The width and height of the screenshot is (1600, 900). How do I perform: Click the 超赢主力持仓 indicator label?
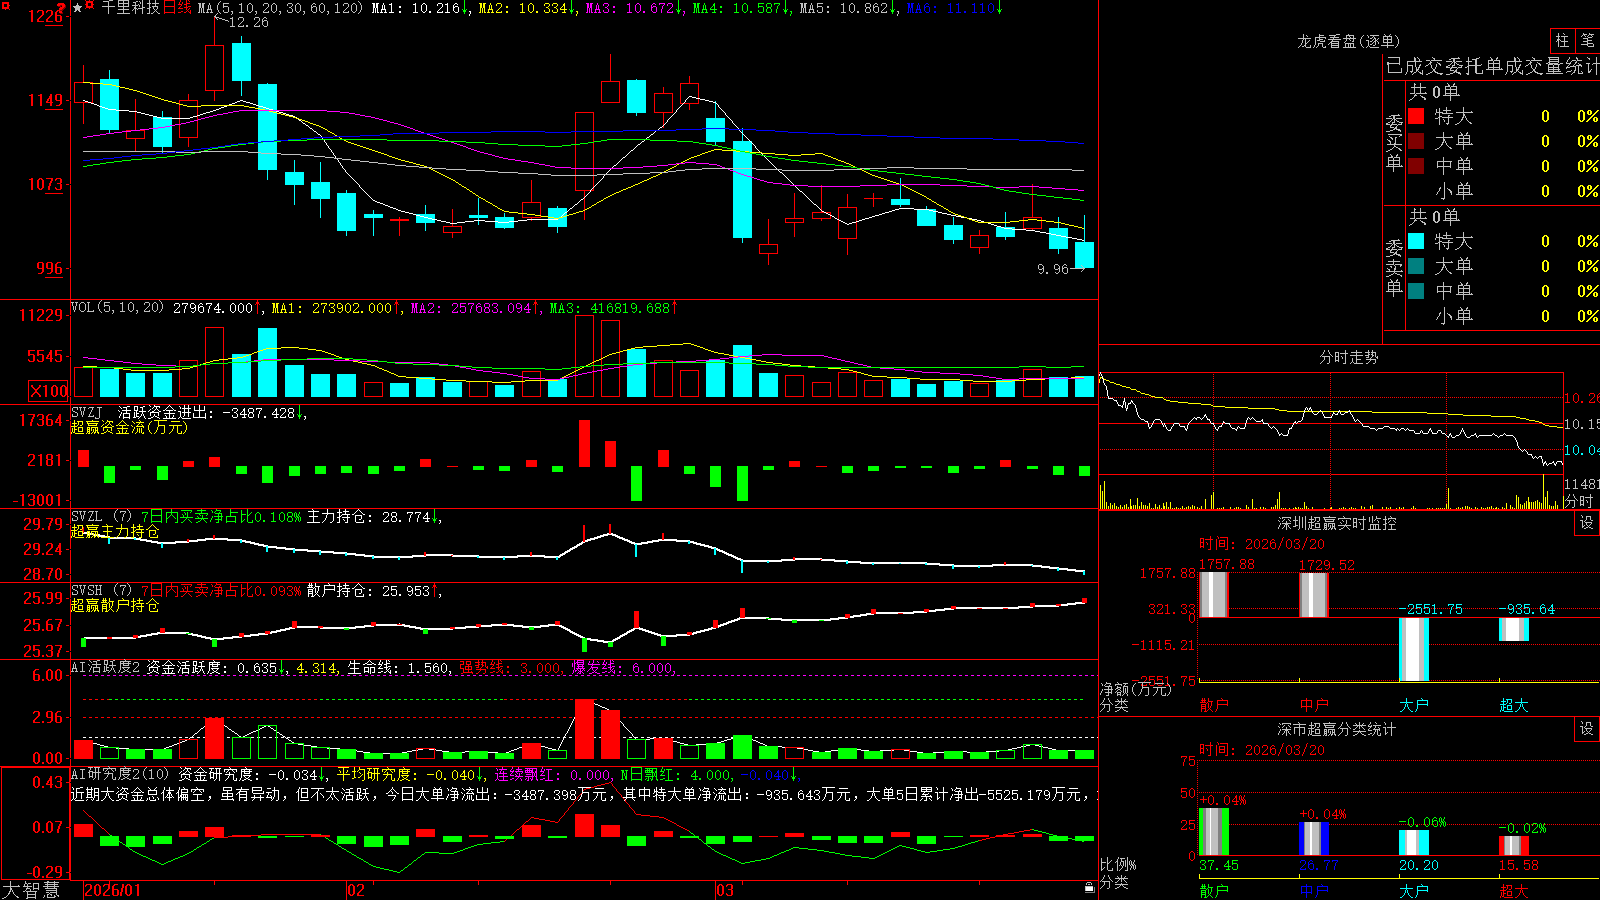tap(115, 531)
